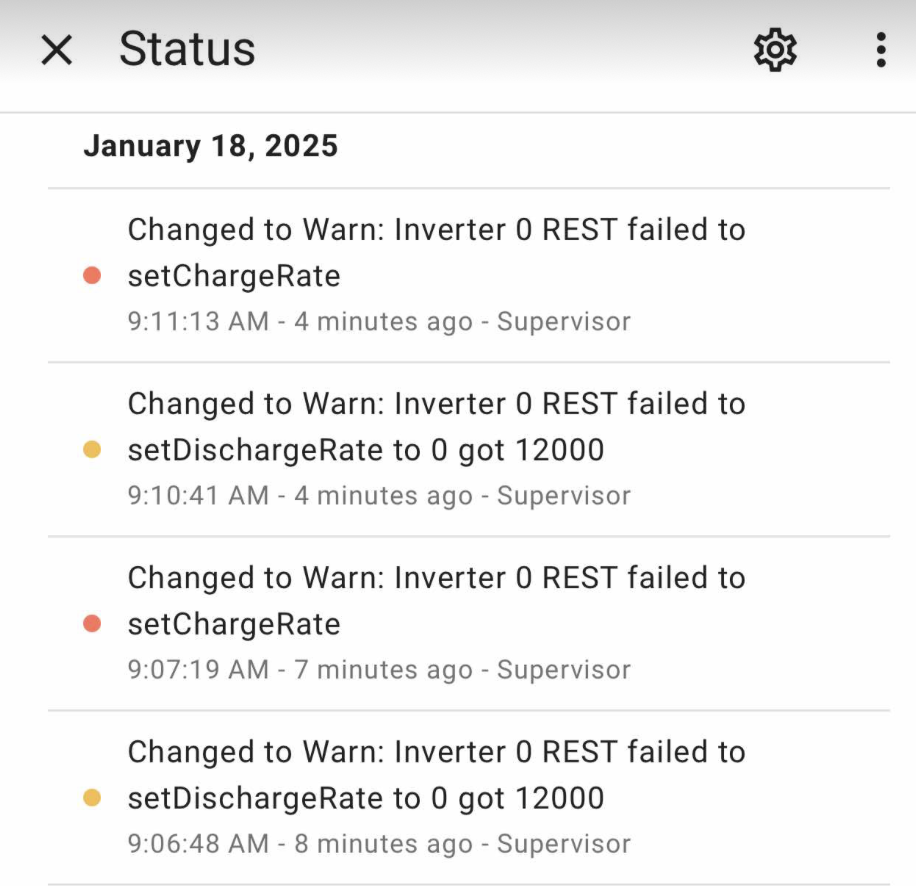Click the 9:10:41 AM timestamp line
Screen dimensions: 916x886
point(379,495)
